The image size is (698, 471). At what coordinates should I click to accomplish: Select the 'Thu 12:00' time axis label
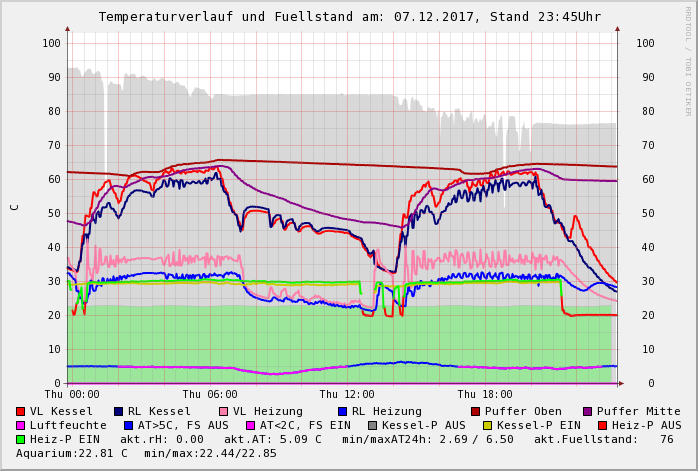coord(347,395)
